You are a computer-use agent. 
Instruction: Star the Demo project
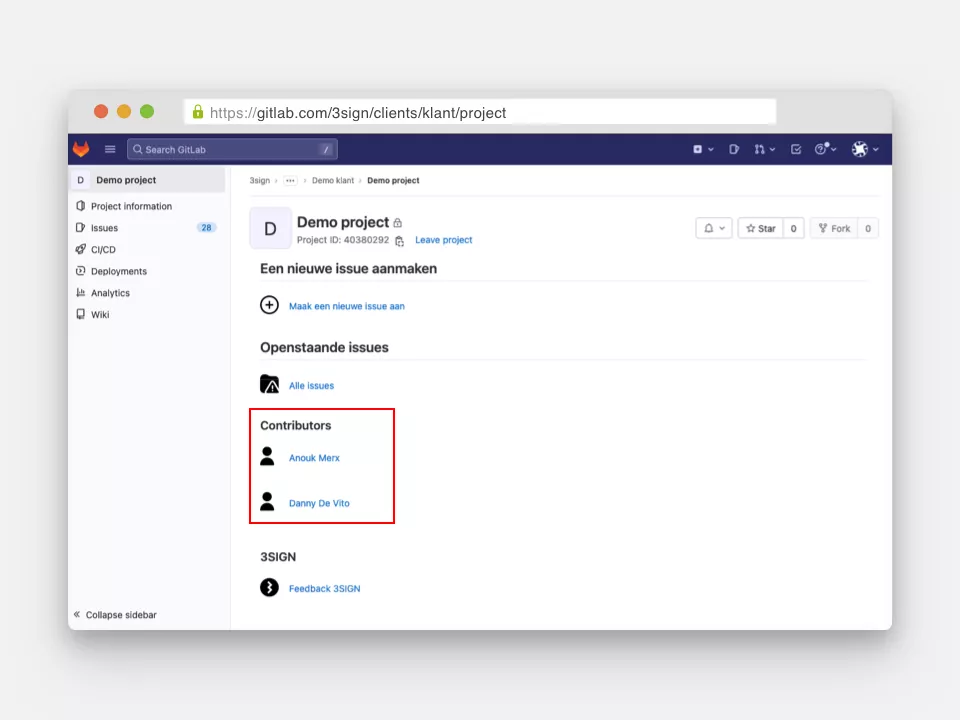click(x=761, y=228)
